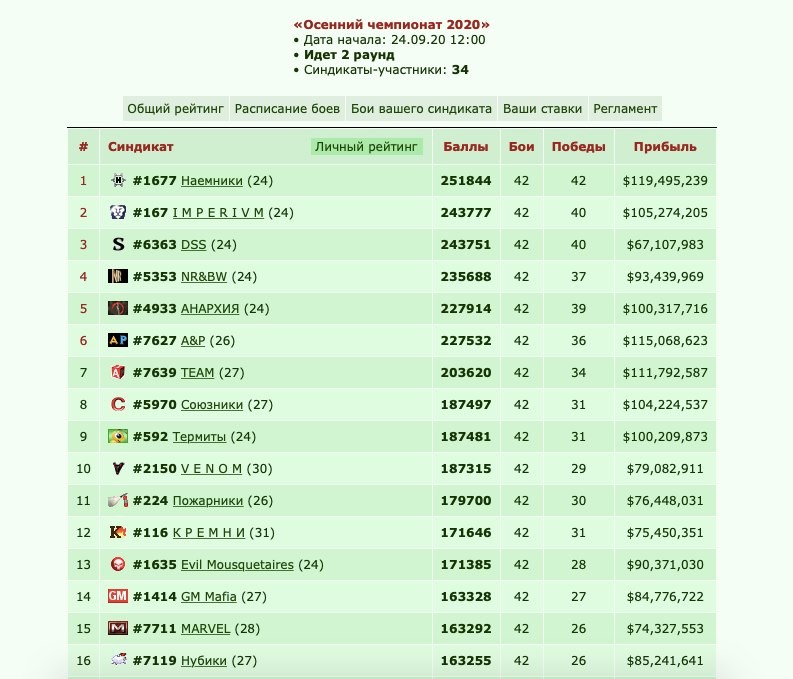Click the Термиты eye emblem icon
Viewport: 793px width, 679px height.
[x=118, y=436]
